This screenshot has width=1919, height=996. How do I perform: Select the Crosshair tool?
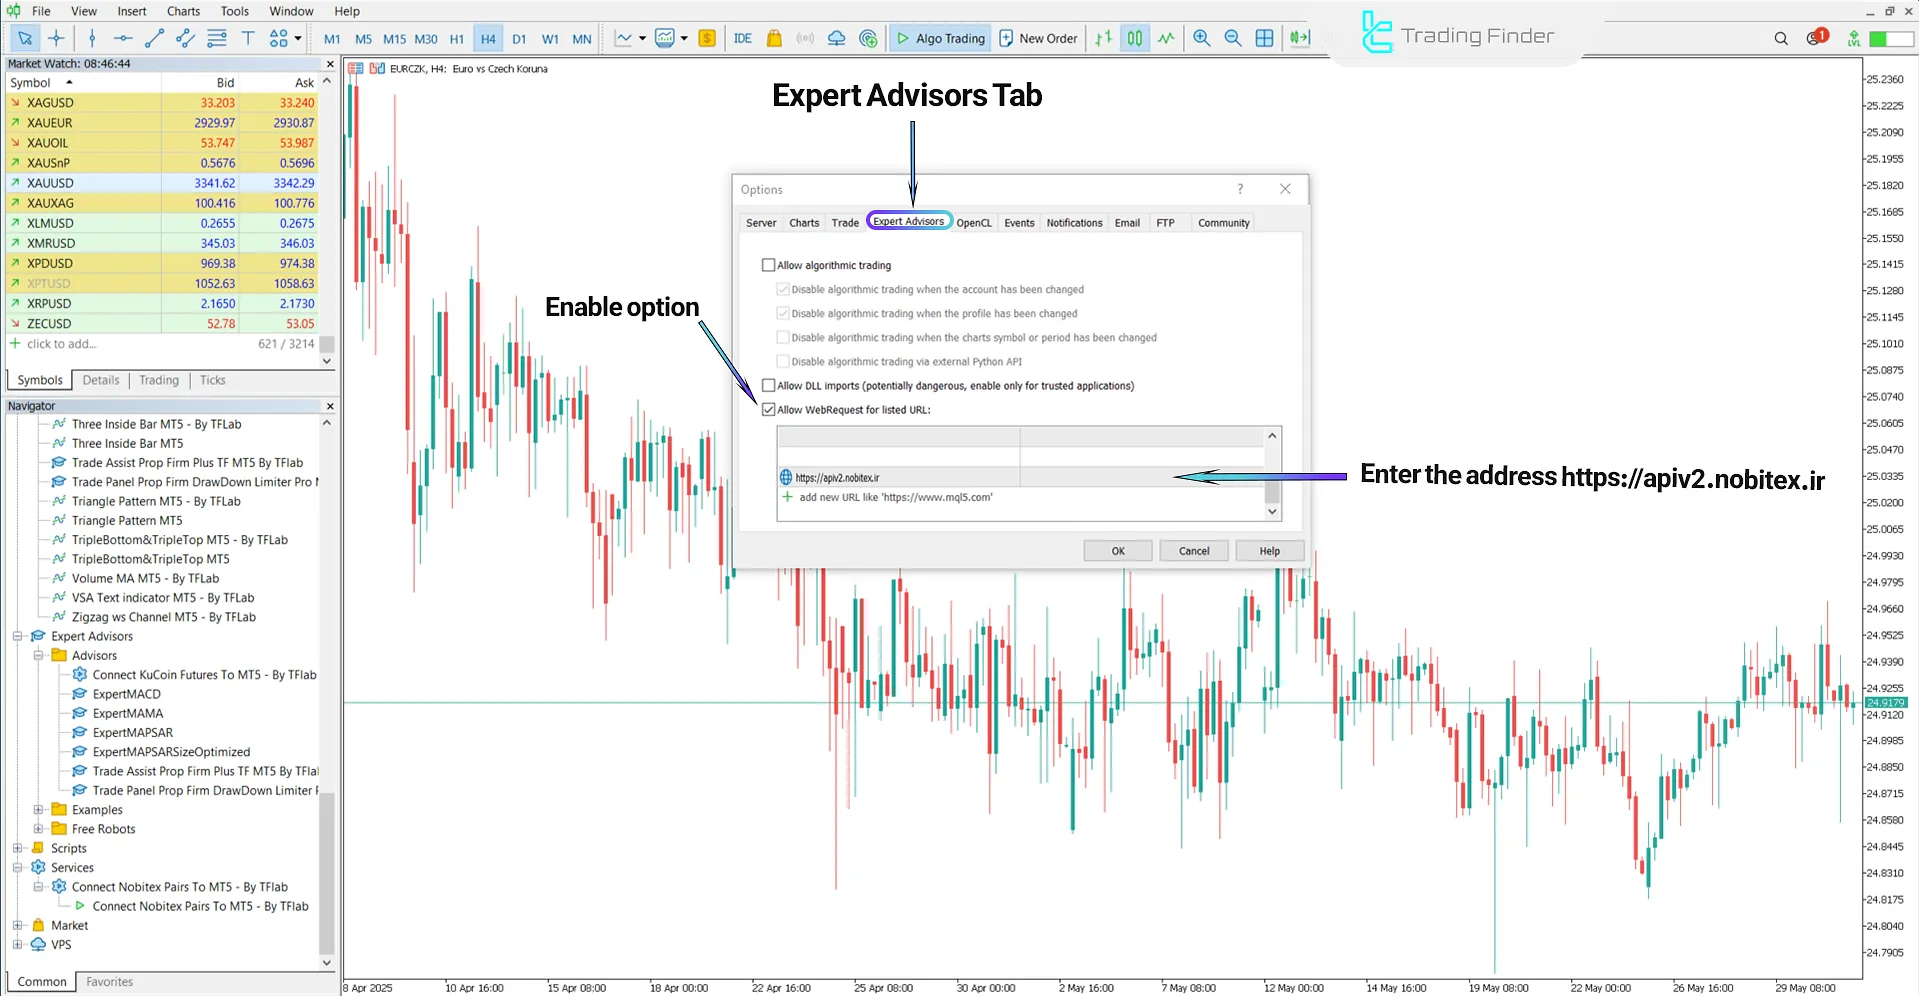(x=56, y=38)
